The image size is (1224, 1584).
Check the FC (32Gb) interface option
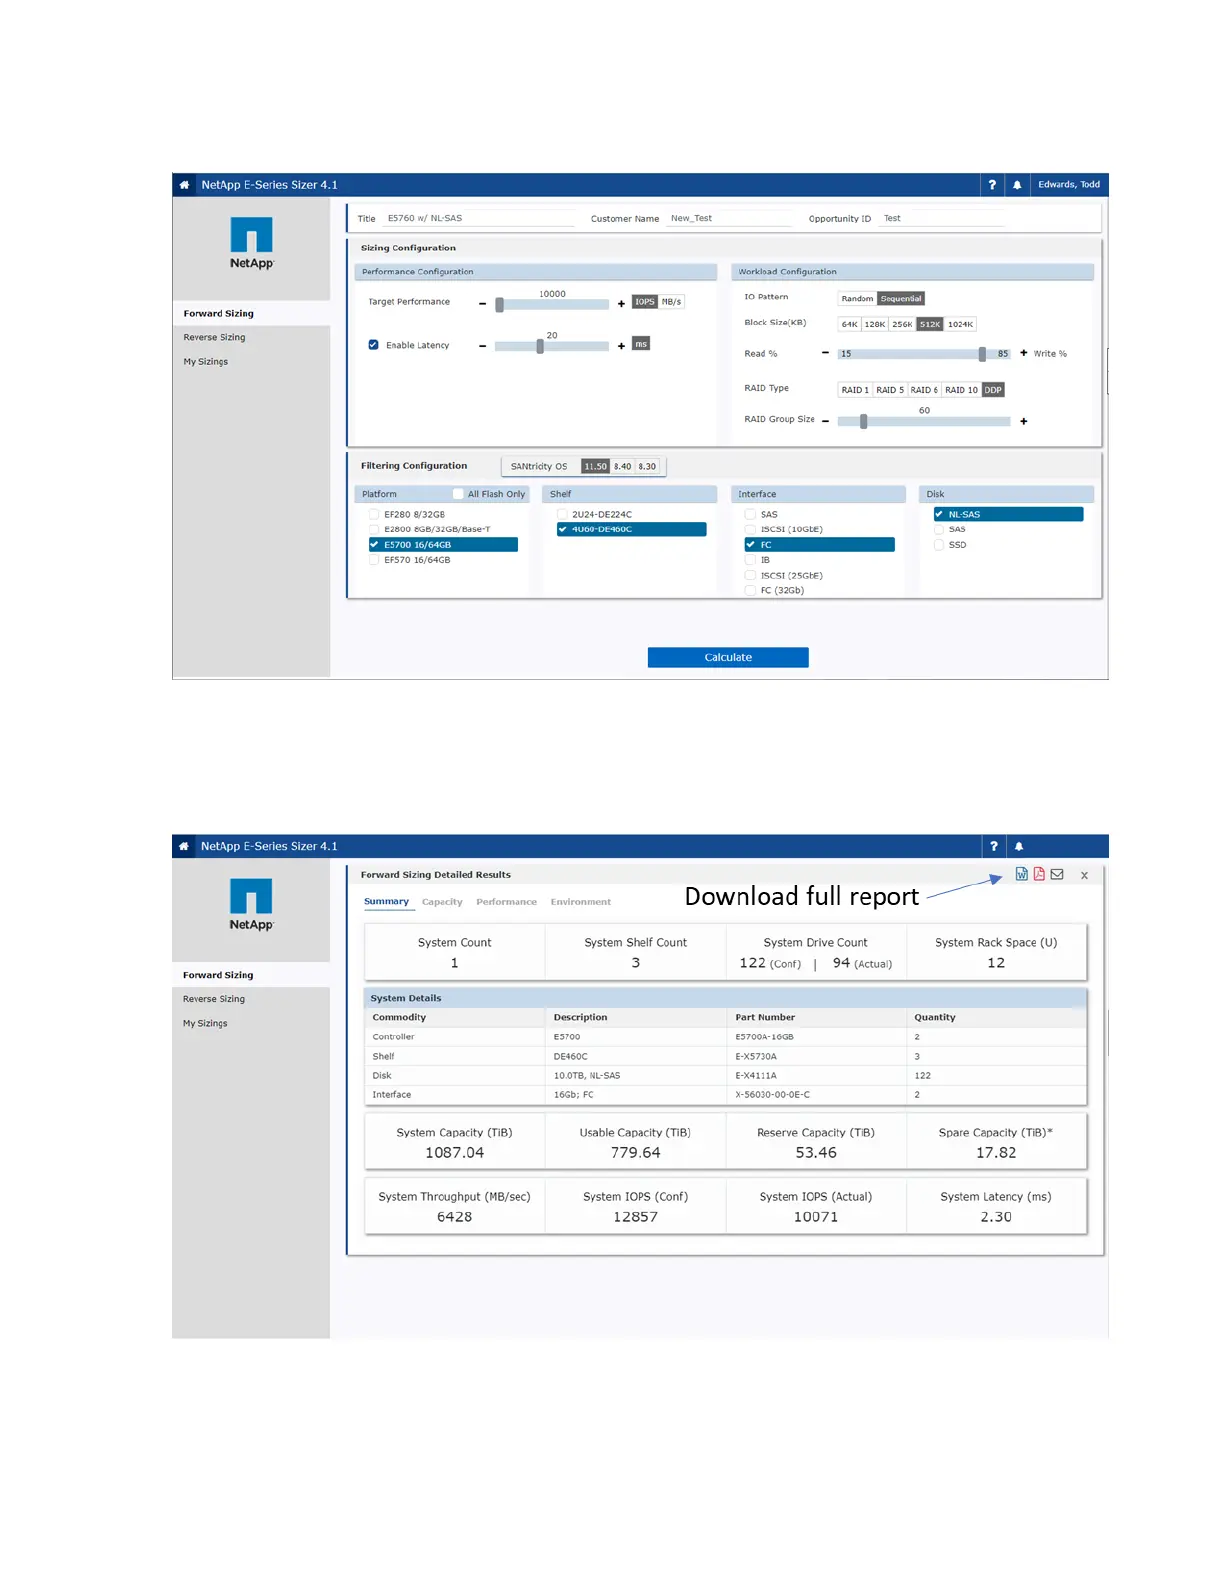pyautogui.click(x=750, y=590)
